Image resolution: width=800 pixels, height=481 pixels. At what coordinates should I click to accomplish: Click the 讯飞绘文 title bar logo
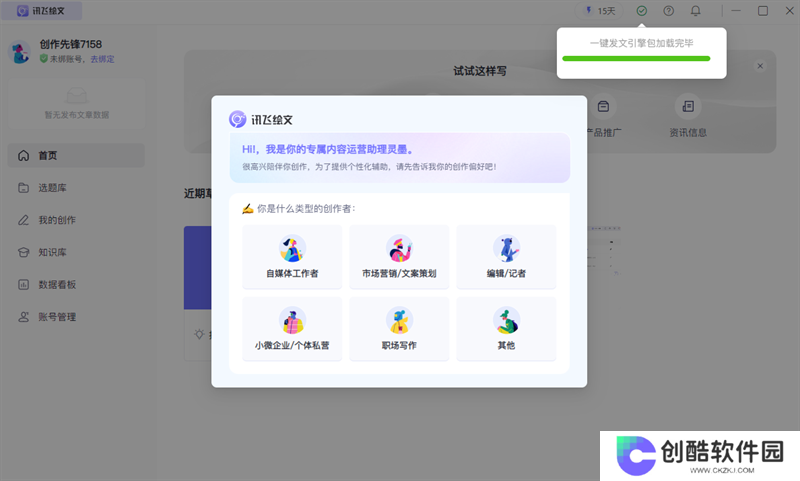pyautogui.click(x=41, y=11)
